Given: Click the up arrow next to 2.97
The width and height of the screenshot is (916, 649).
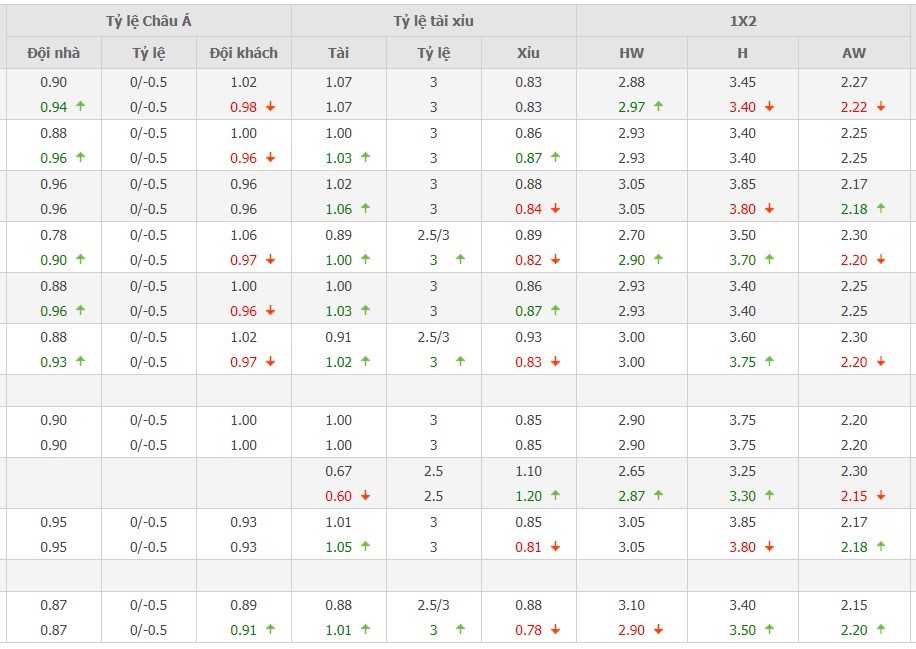Looking at the screenshot, I should (658, 107).
